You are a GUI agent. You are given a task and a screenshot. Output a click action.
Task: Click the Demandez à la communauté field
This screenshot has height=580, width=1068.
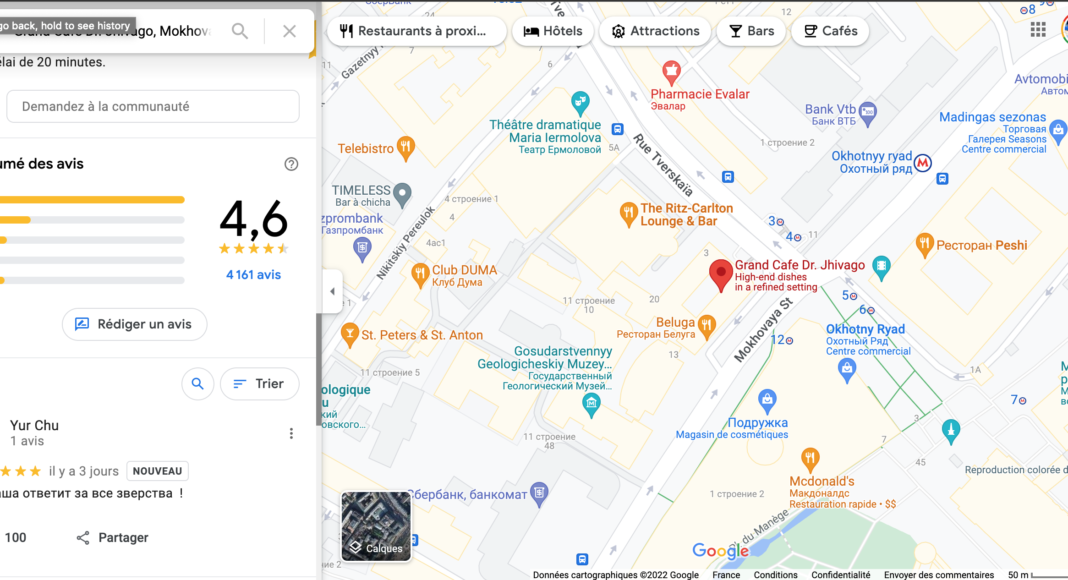(x=153, y=106)
